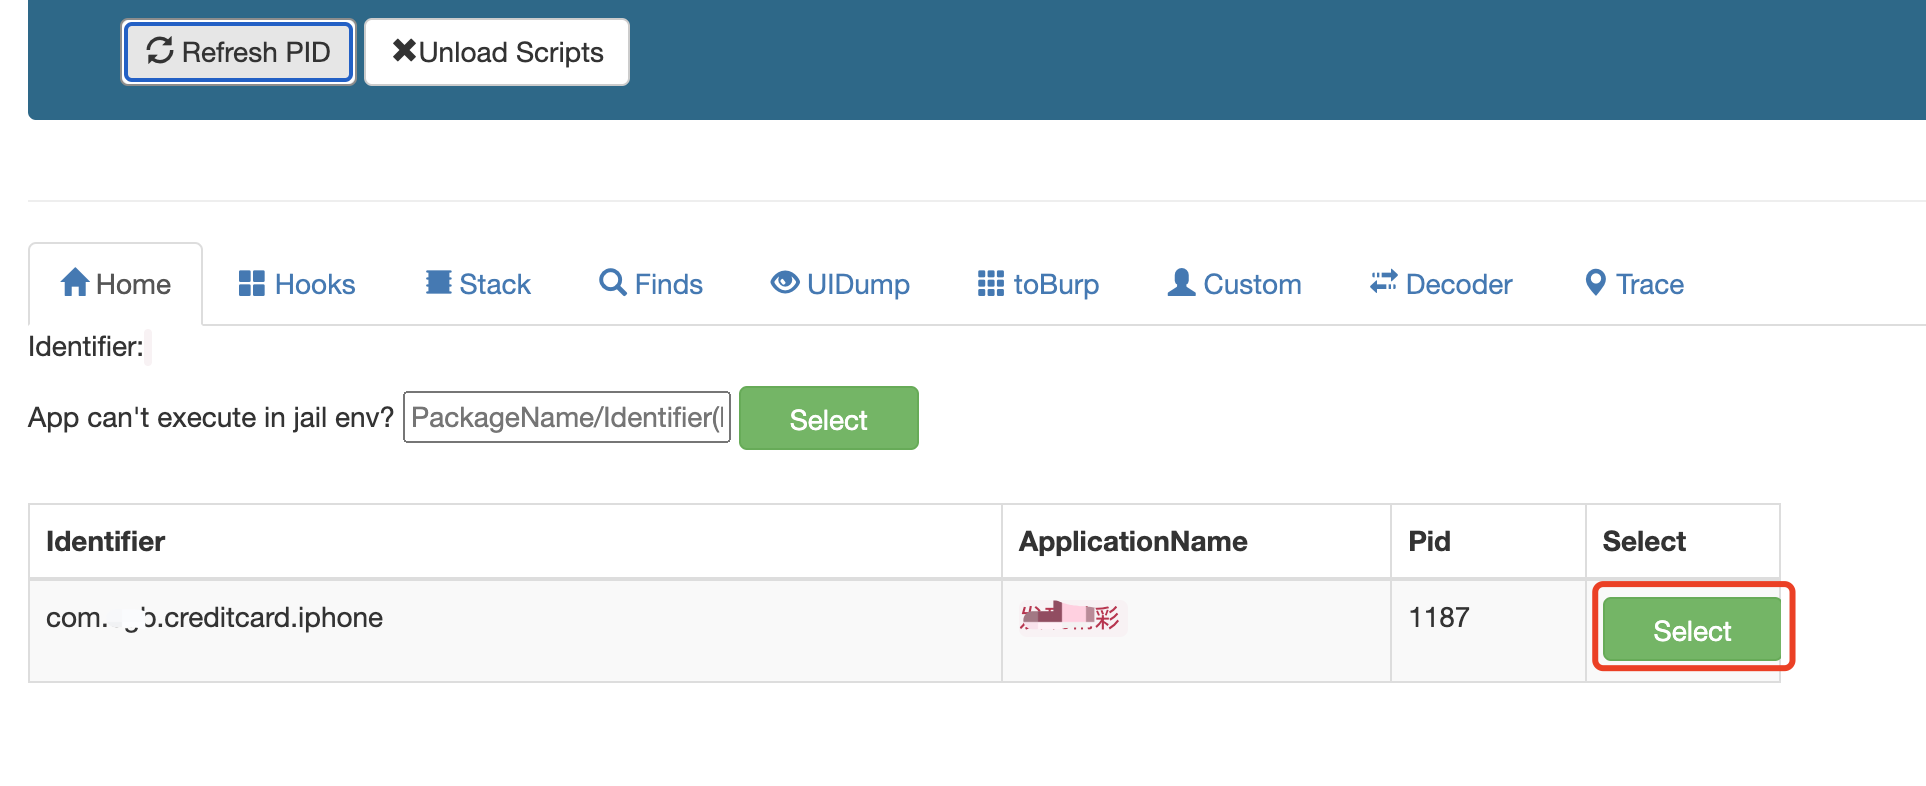Viewport: 1926px width, 786px height.
Task: Click the eye icon on the UIDump tab
Action: pos(785,283)
